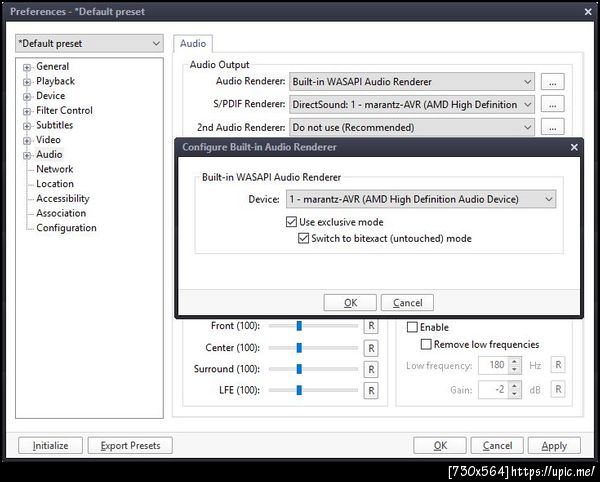600x482 pixels.
Task: Reset Front level with R button
Action: (x=371, y=326)
